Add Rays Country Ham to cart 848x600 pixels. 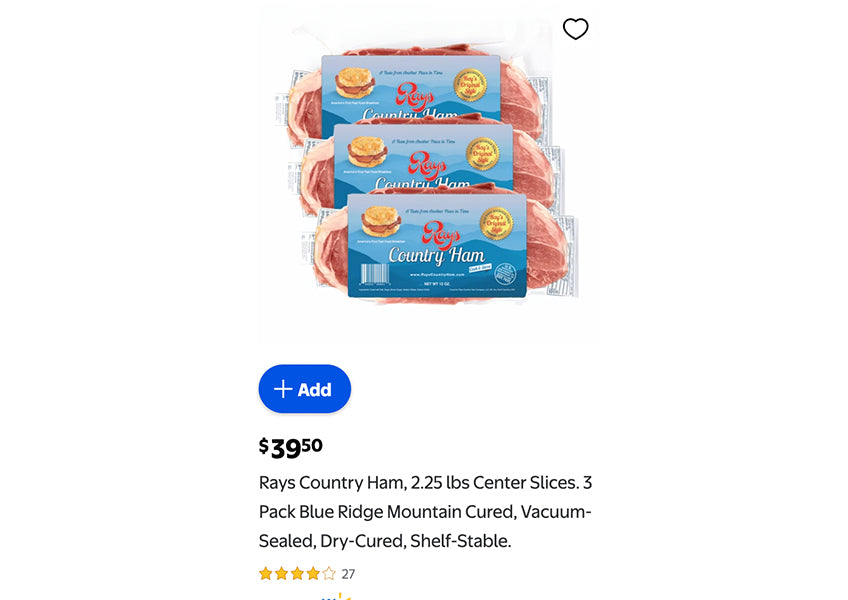(304, 389)
